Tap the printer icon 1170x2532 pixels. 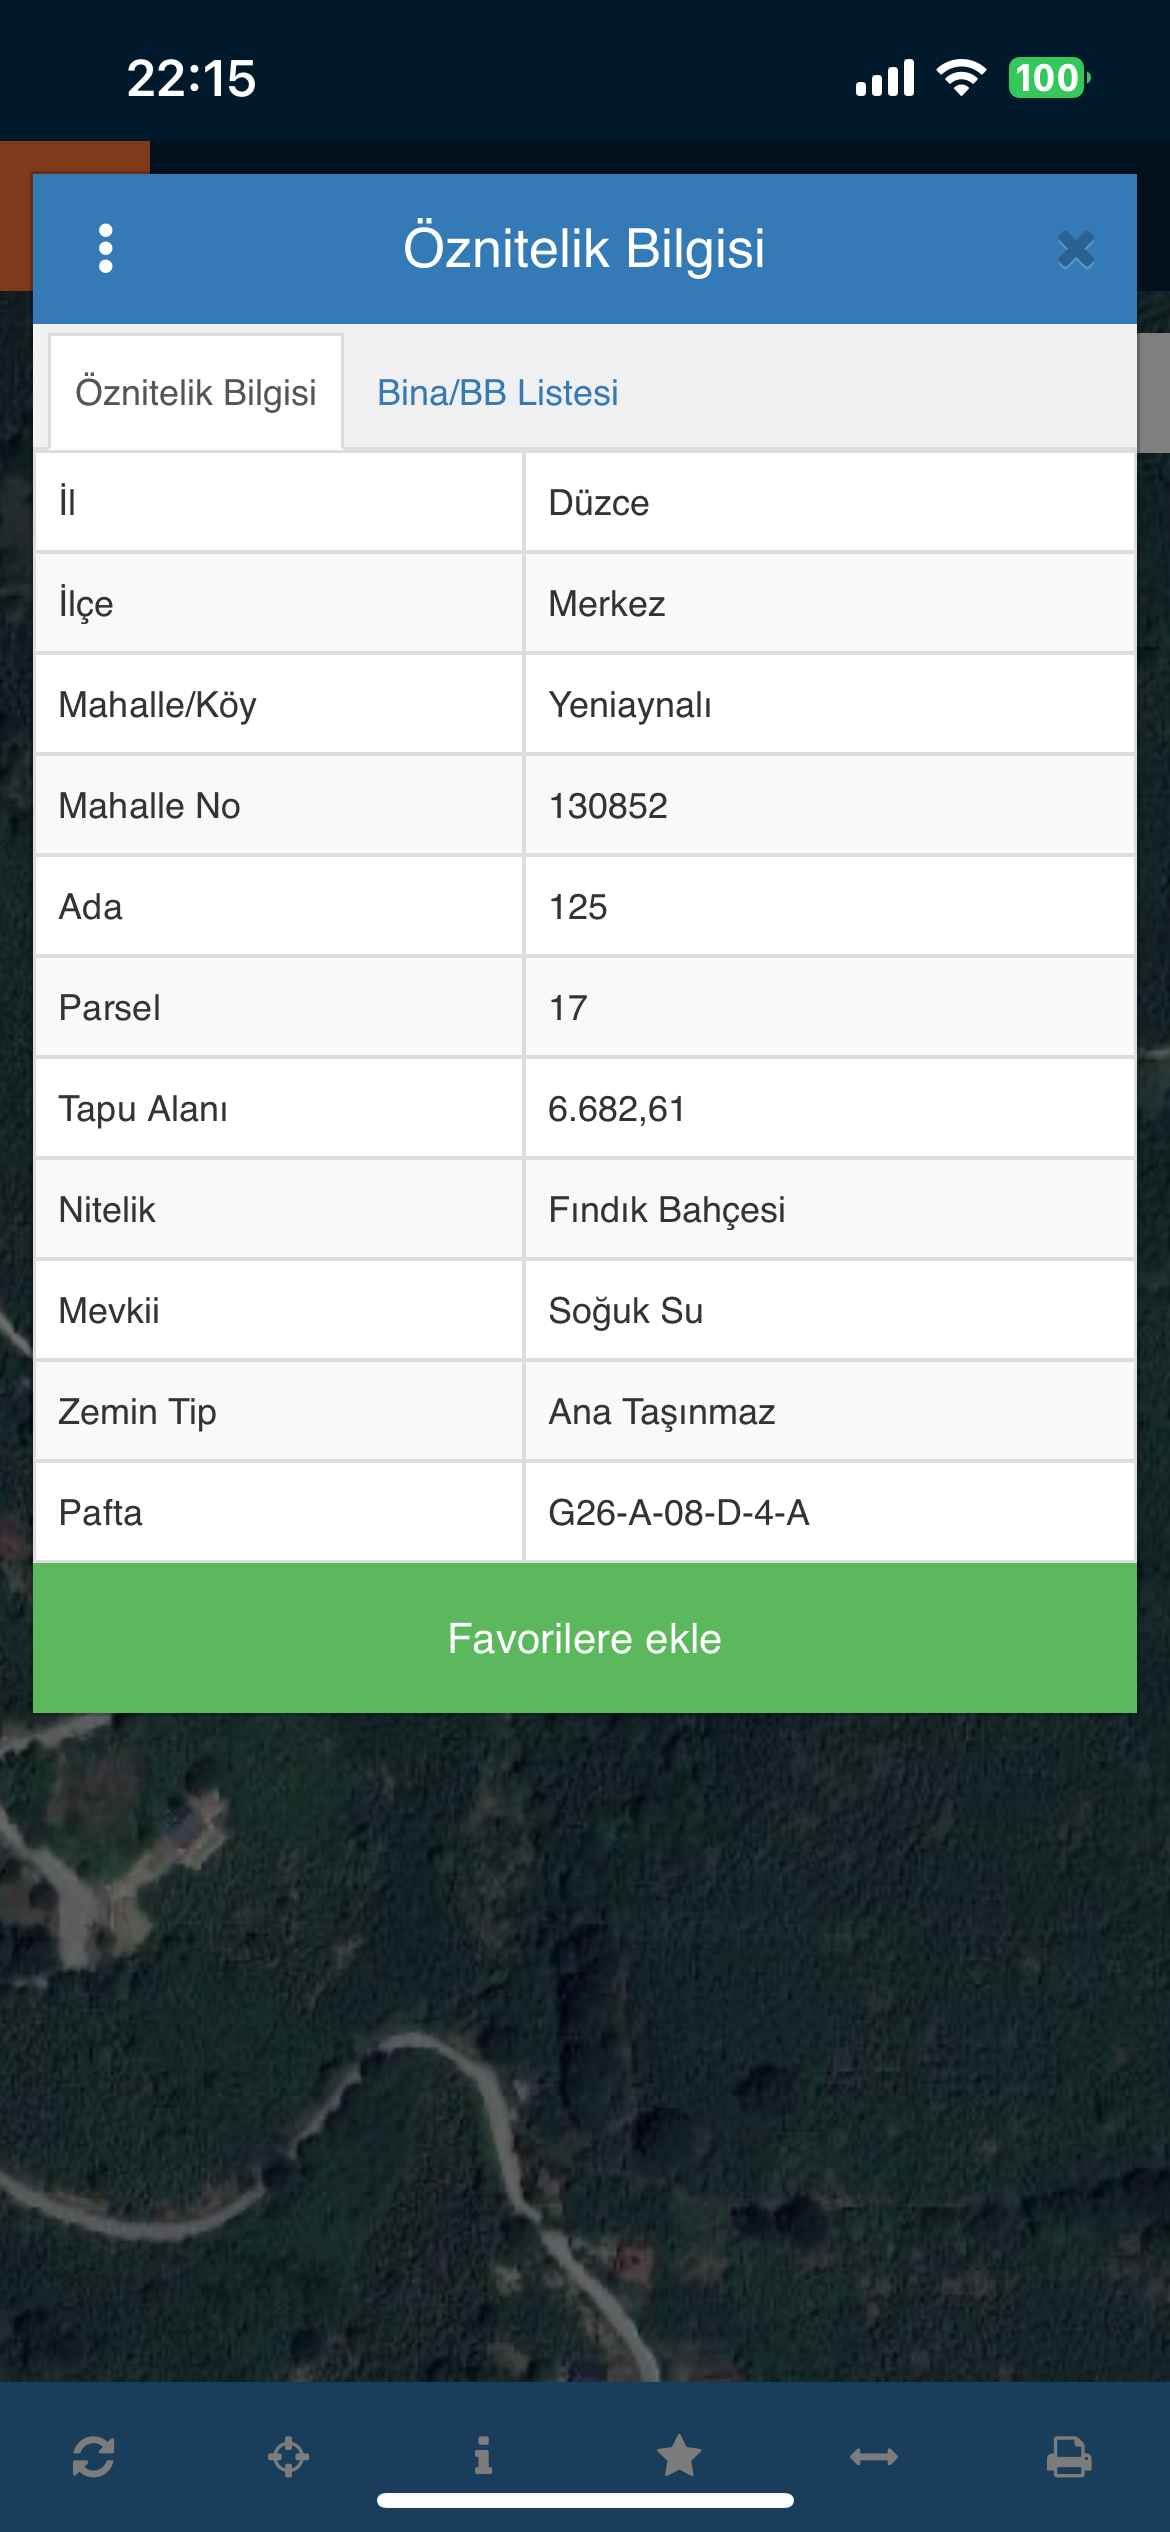click(1069, 2456)
